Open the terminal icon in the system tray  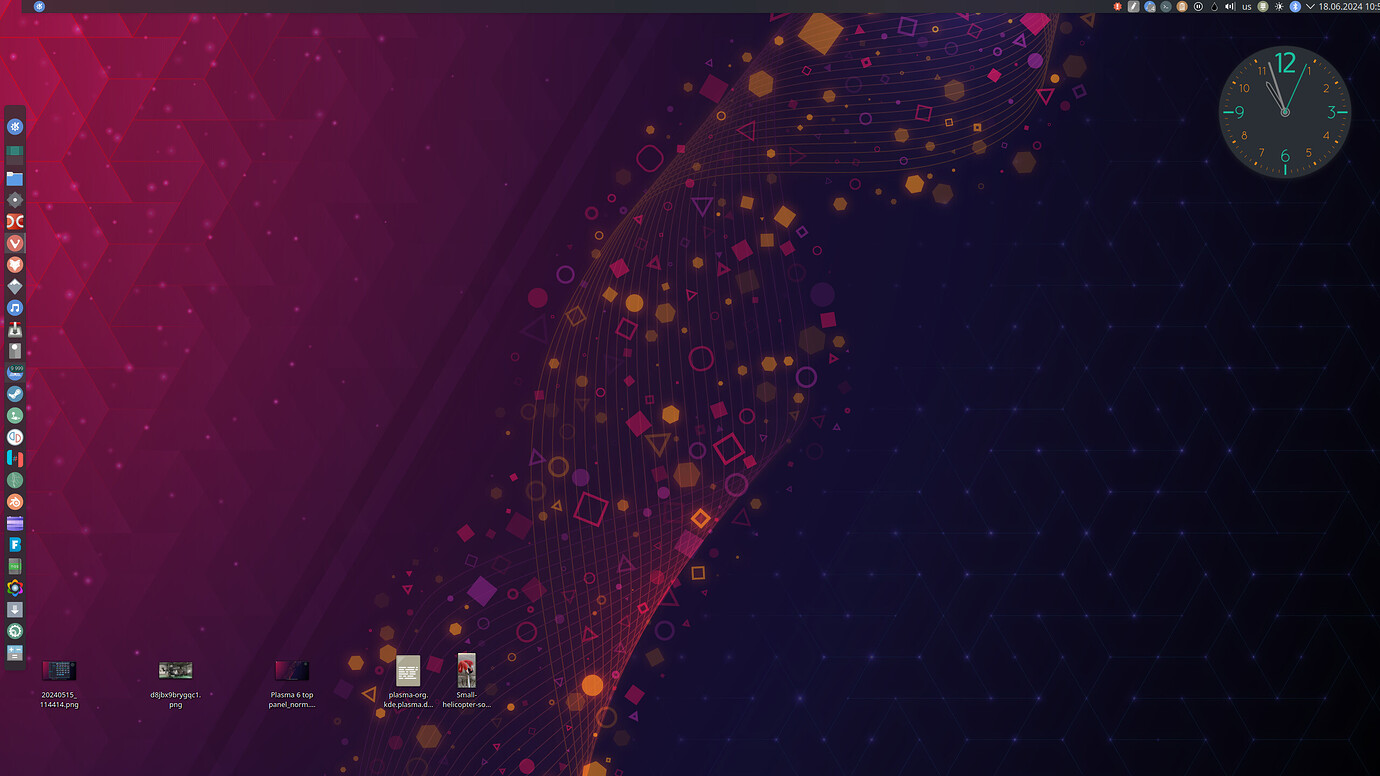(x=1165, y=6)
